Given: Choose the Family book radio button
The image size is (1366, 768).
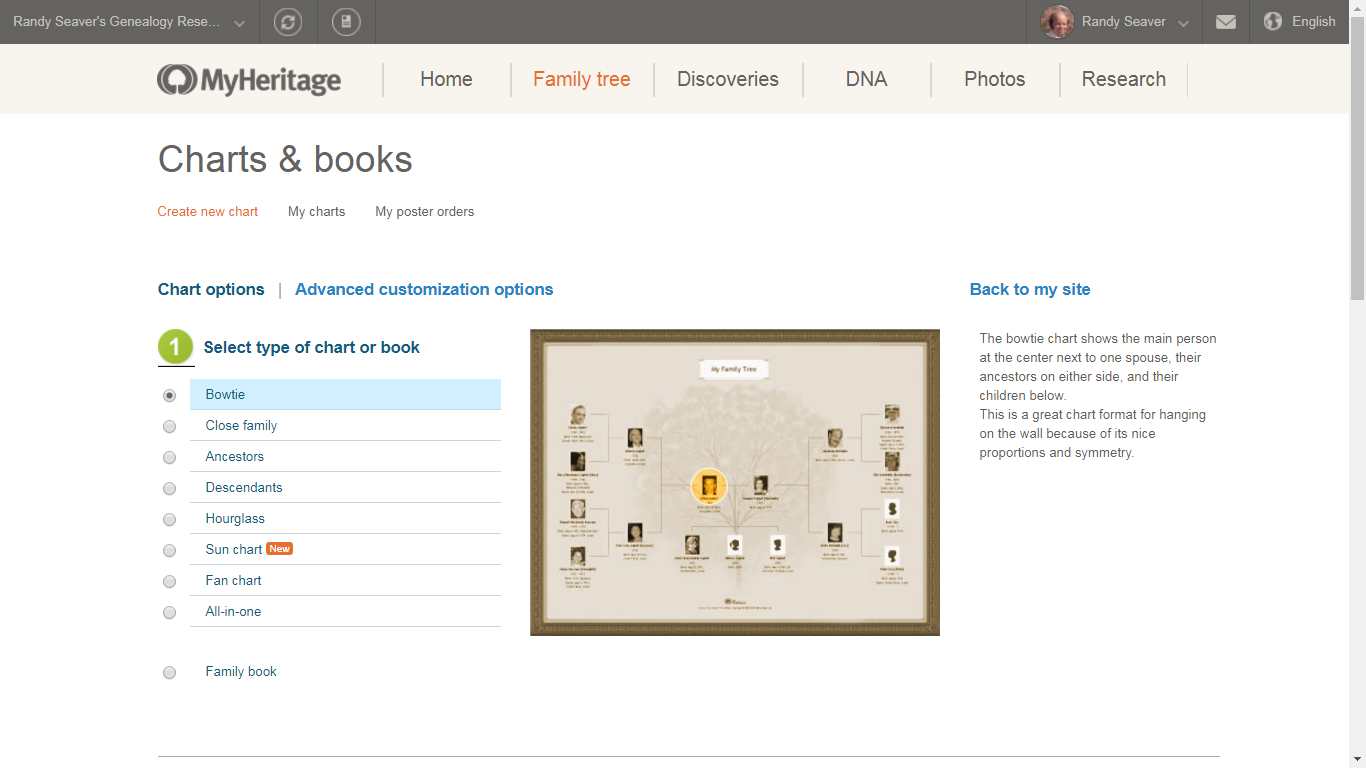Looking at the screenshot, I should pyautogui.click(x=169, y=672).
